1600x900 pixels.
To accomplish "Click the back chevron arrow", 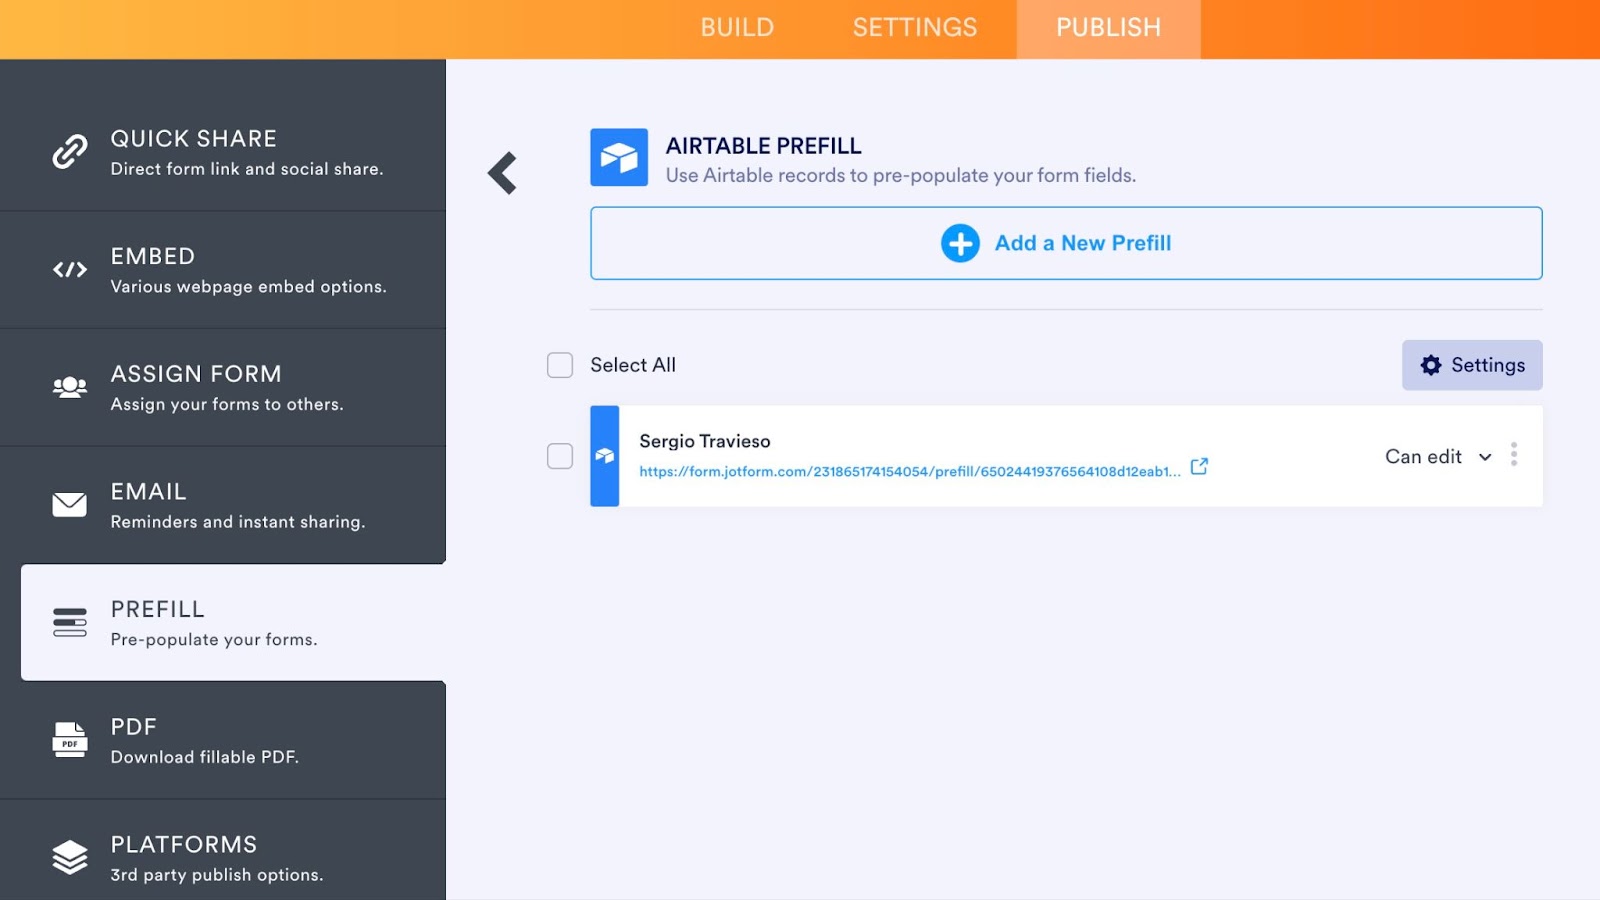I will tap(502, 173).
